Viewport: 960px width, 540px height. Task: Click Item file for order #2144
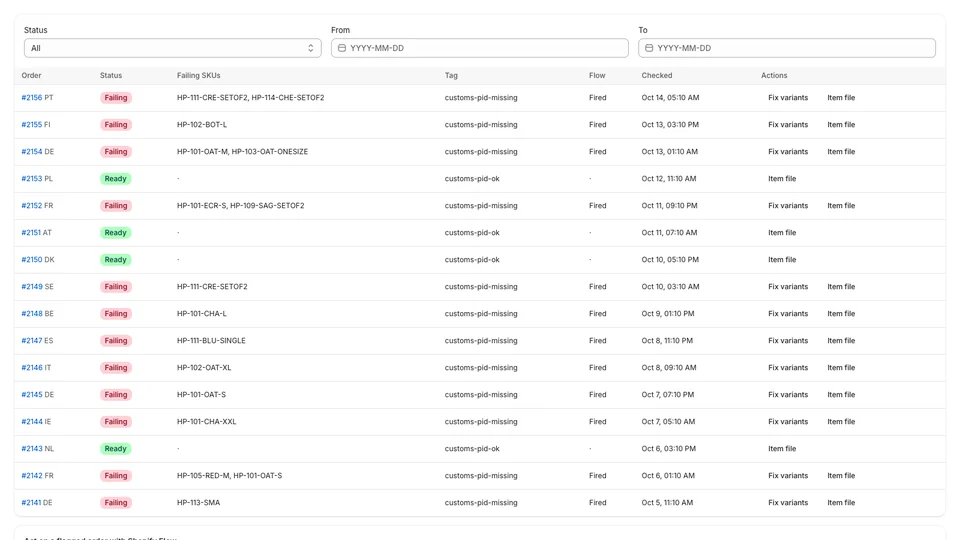(x=841, y=421)
